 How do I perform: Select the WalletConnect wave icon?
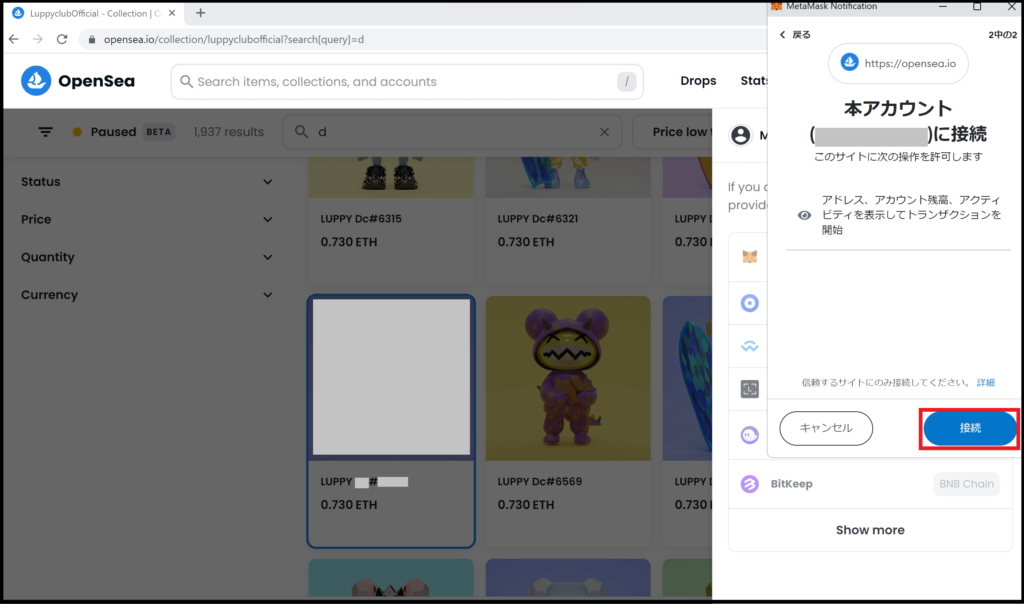750,346
